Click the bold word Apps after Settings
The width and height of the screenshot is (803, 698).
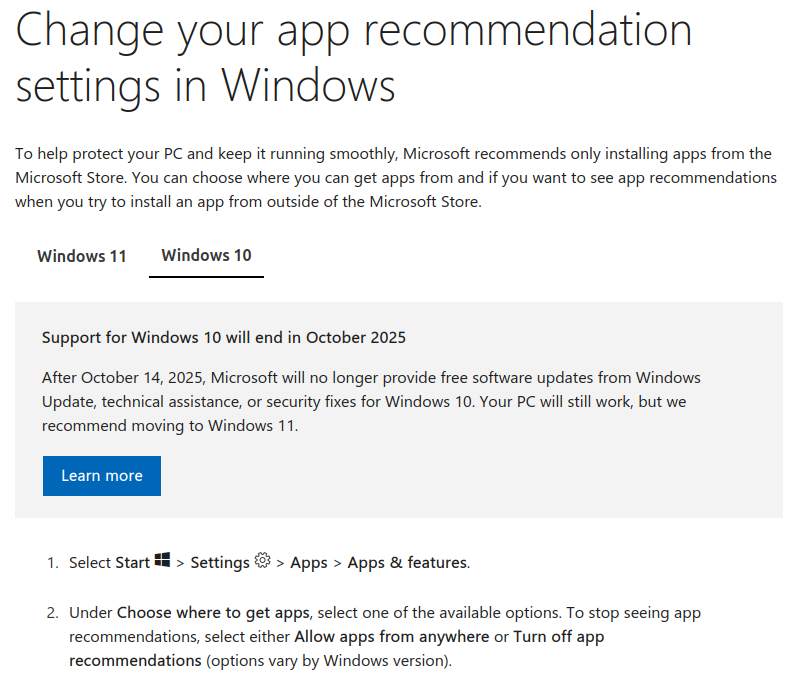coord(309,563)
